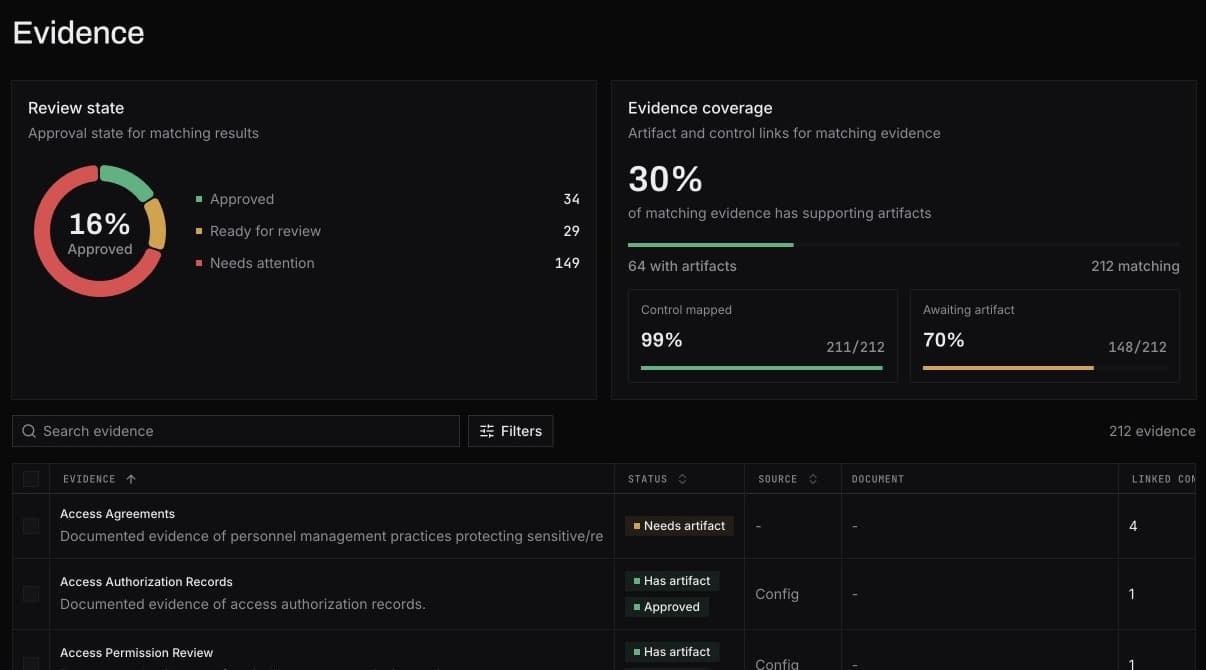Click the Access Agreements description text
The image size is (1206, 670).
[x=331, y=536]
